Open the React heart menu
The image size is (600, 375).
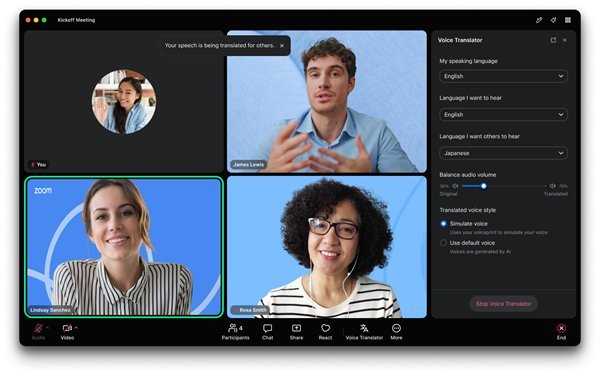tap(325, 331)
